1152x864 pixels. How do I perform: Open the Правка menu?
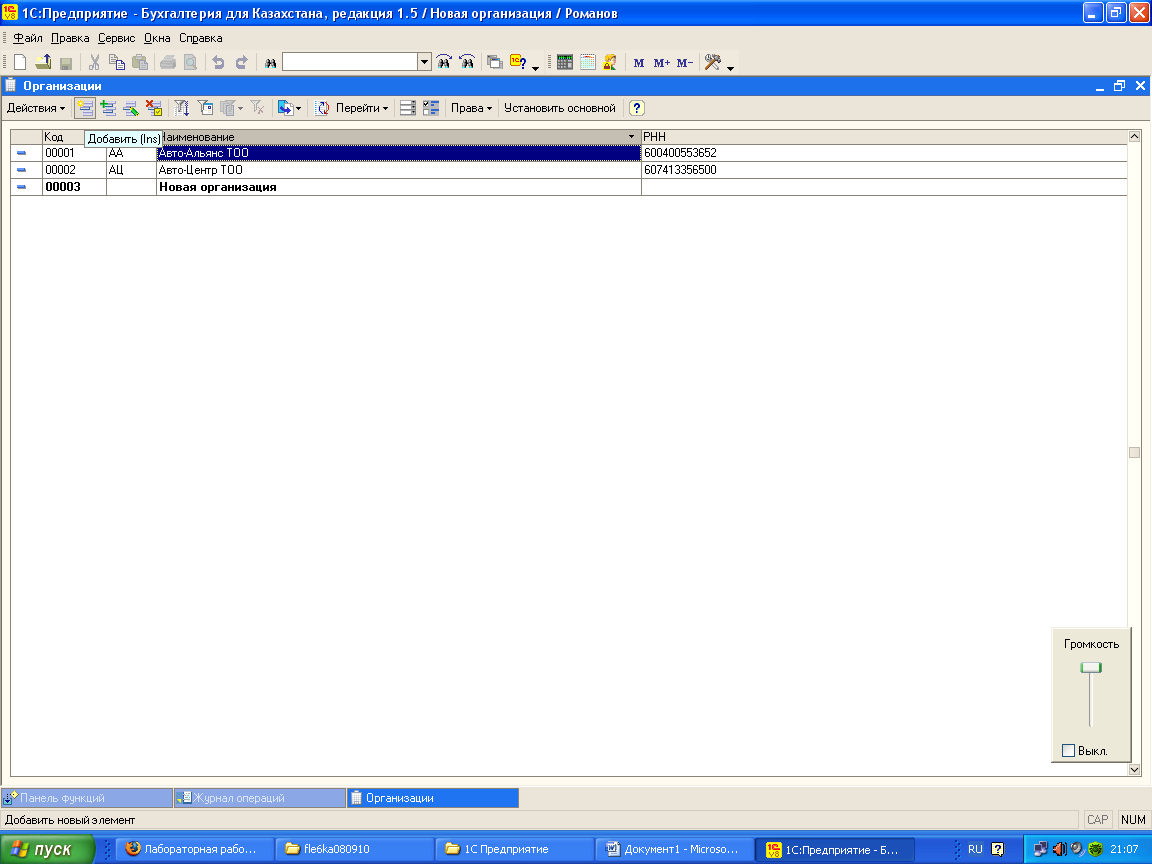pyautogui.click(x=70, y=38)
